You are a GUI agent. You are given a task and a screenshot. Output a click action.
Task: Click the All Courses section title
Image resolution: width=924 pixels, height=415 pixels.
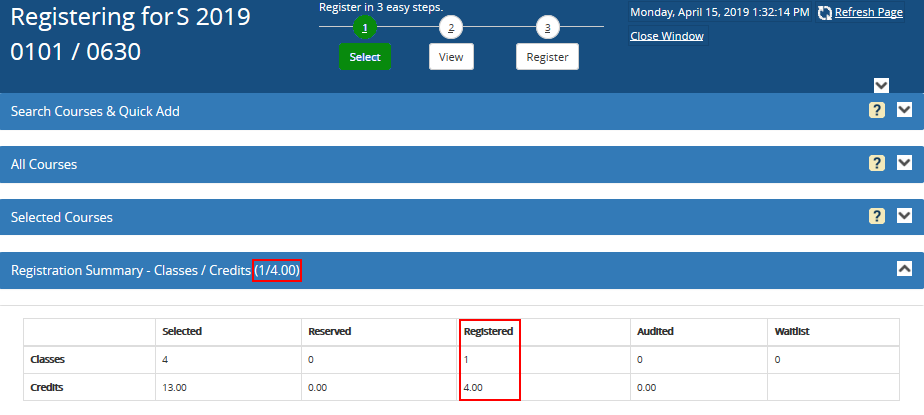pyautogui.click(x=44, y=164)
